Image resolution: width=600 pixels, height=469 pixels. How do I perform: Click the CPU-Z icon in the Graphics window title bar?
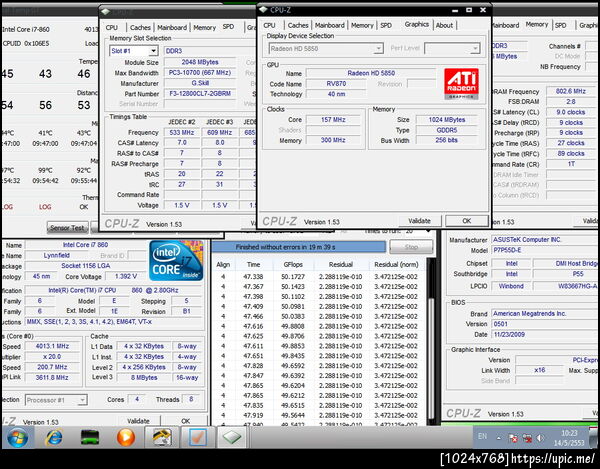click(x=263, y=10)
